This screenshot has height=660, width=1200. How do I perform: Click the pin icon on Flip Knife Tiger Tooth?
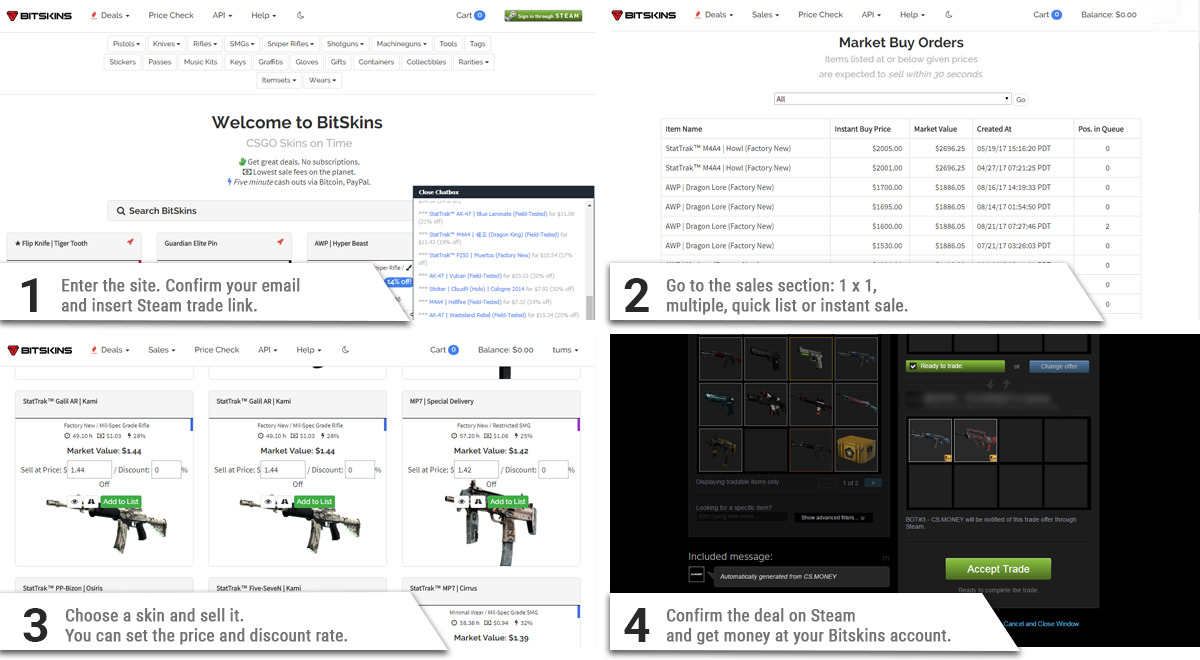(130, 243)
